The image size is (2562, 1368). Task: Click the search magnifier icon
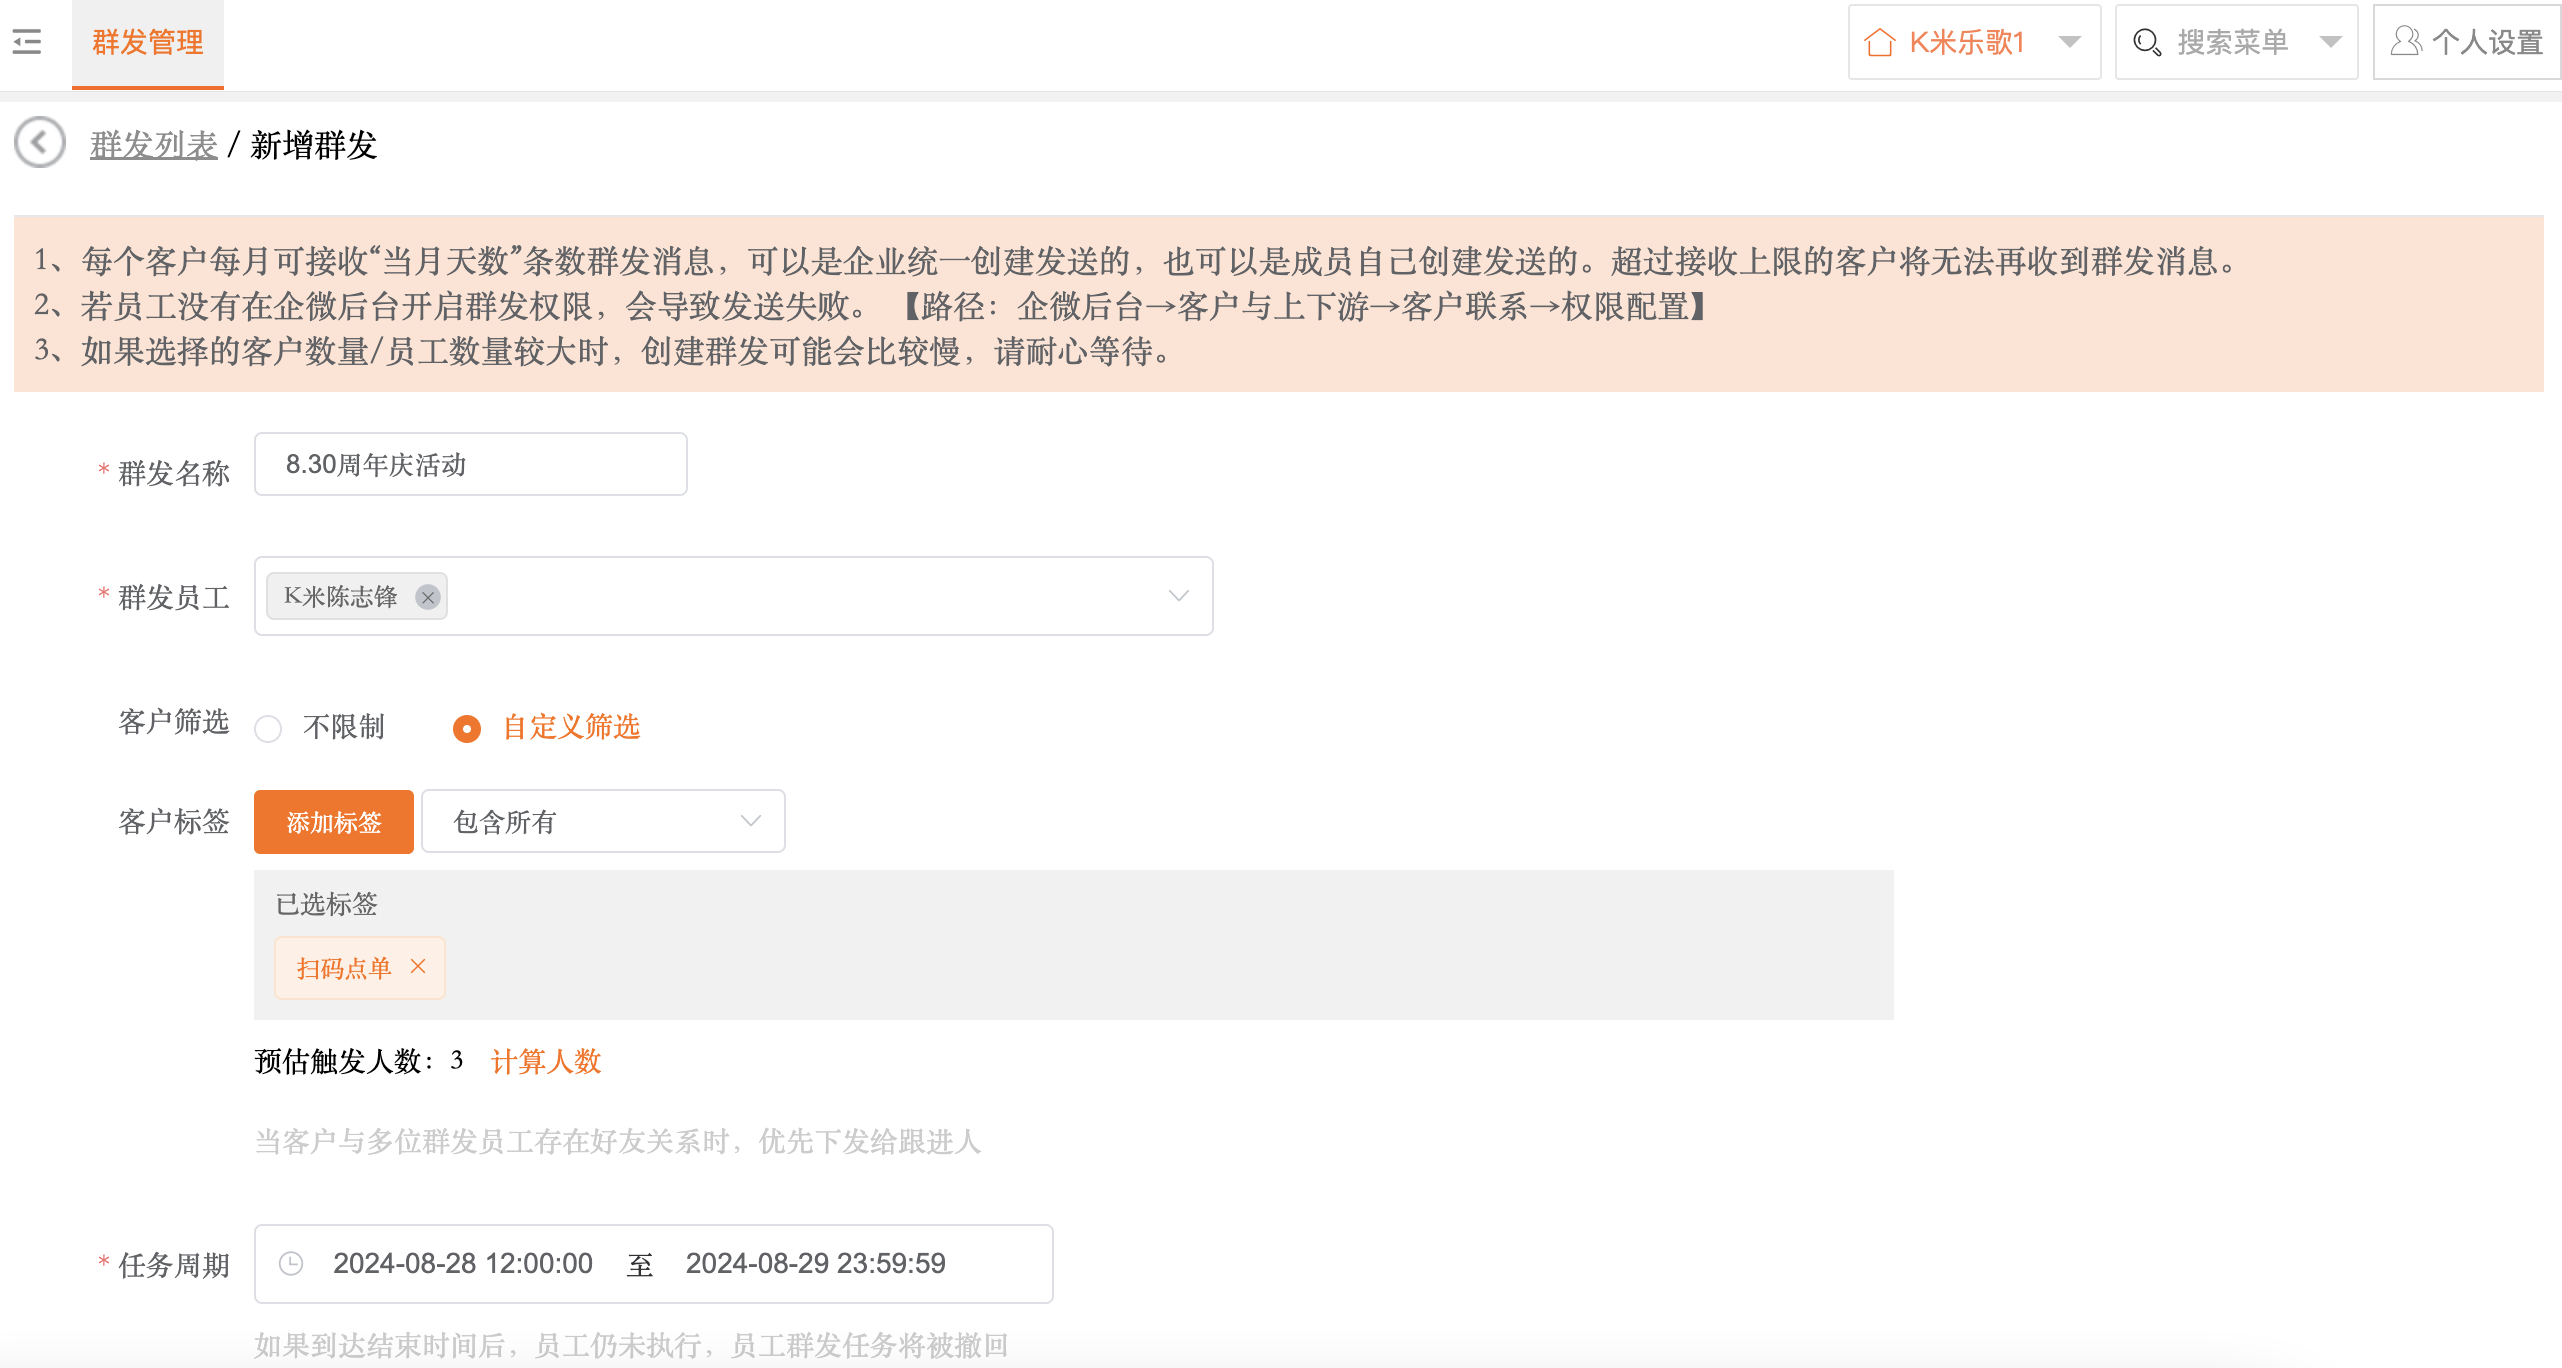[x=2147, y=42]
